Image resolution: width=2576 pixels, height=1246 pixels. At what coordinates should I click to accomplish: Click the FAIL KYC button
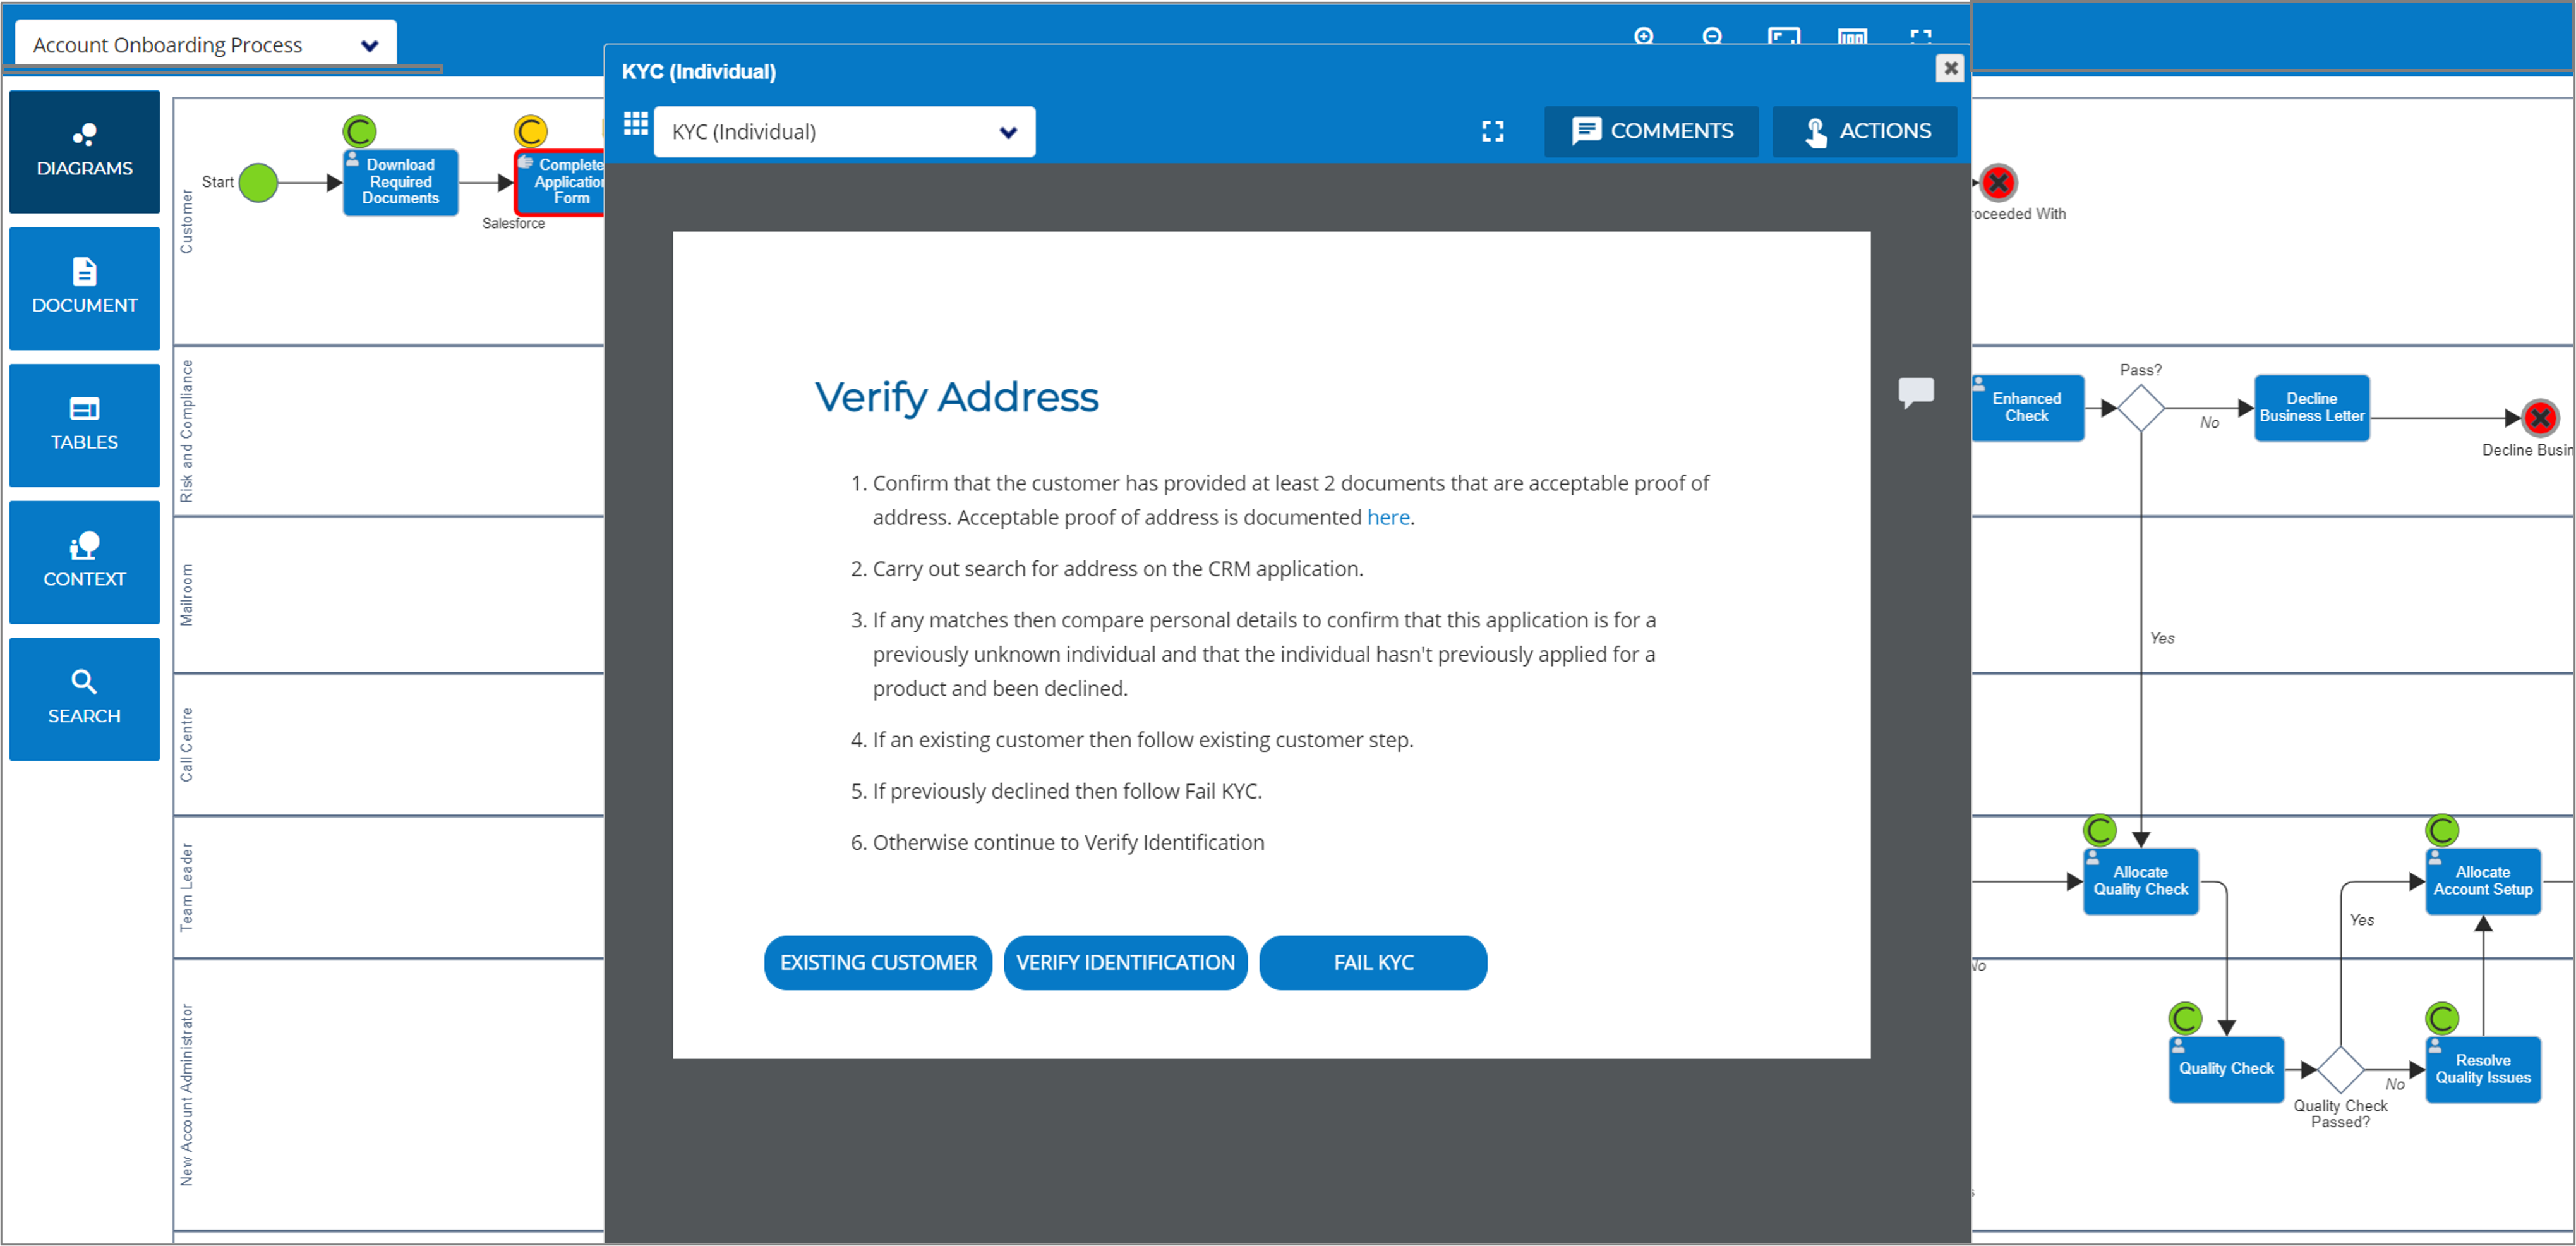point(1373,962)
